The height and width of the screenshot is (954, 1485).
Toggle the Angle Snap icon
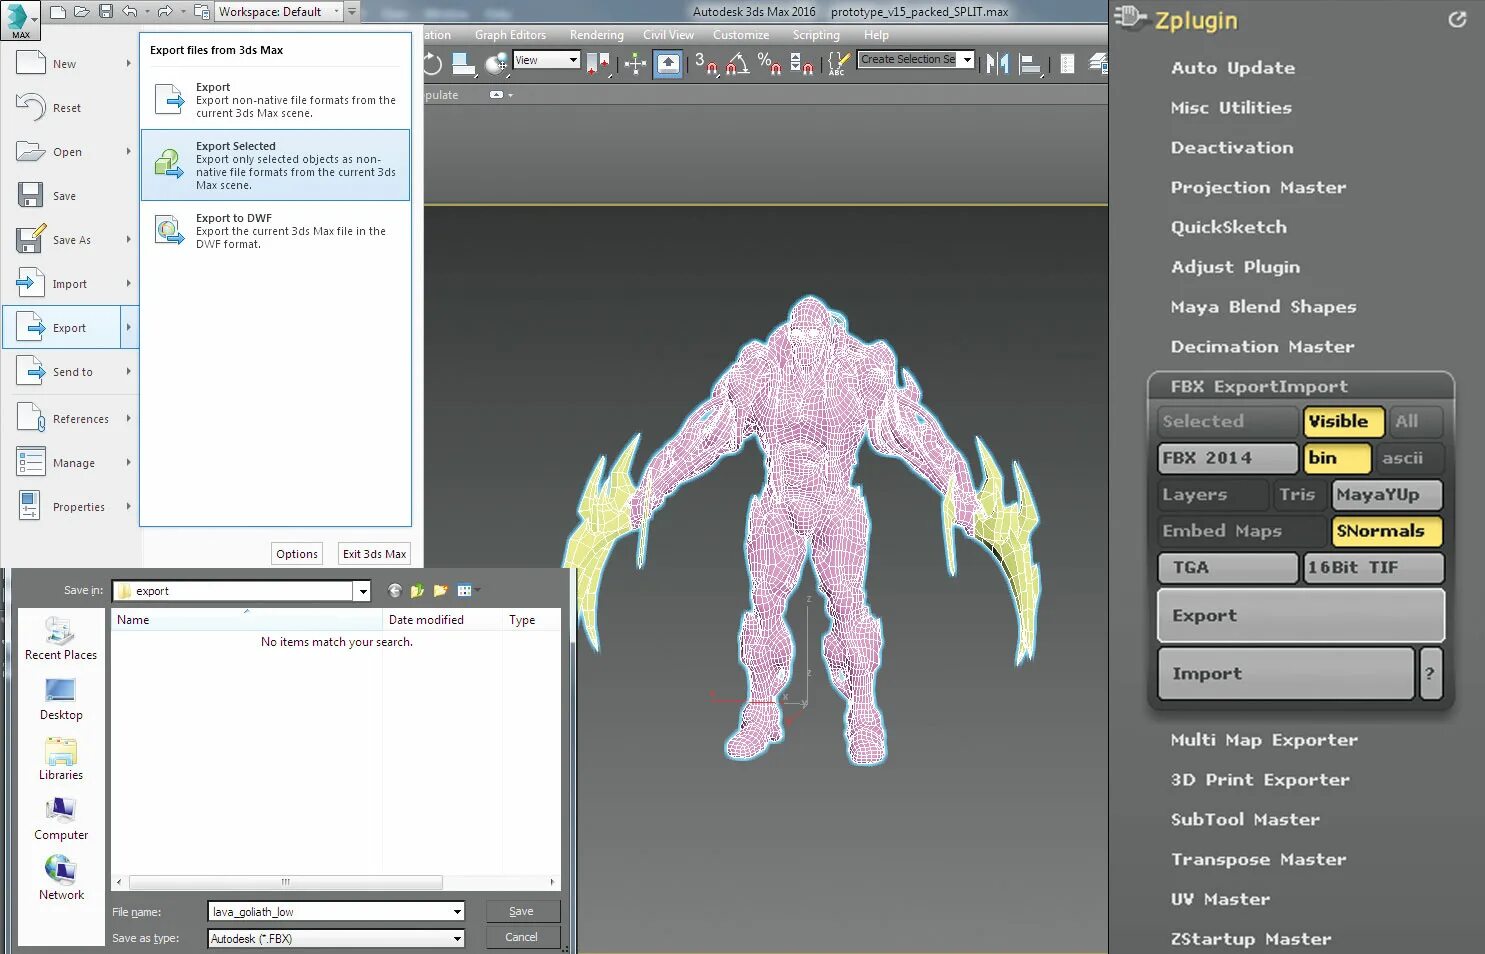[738, 64]
